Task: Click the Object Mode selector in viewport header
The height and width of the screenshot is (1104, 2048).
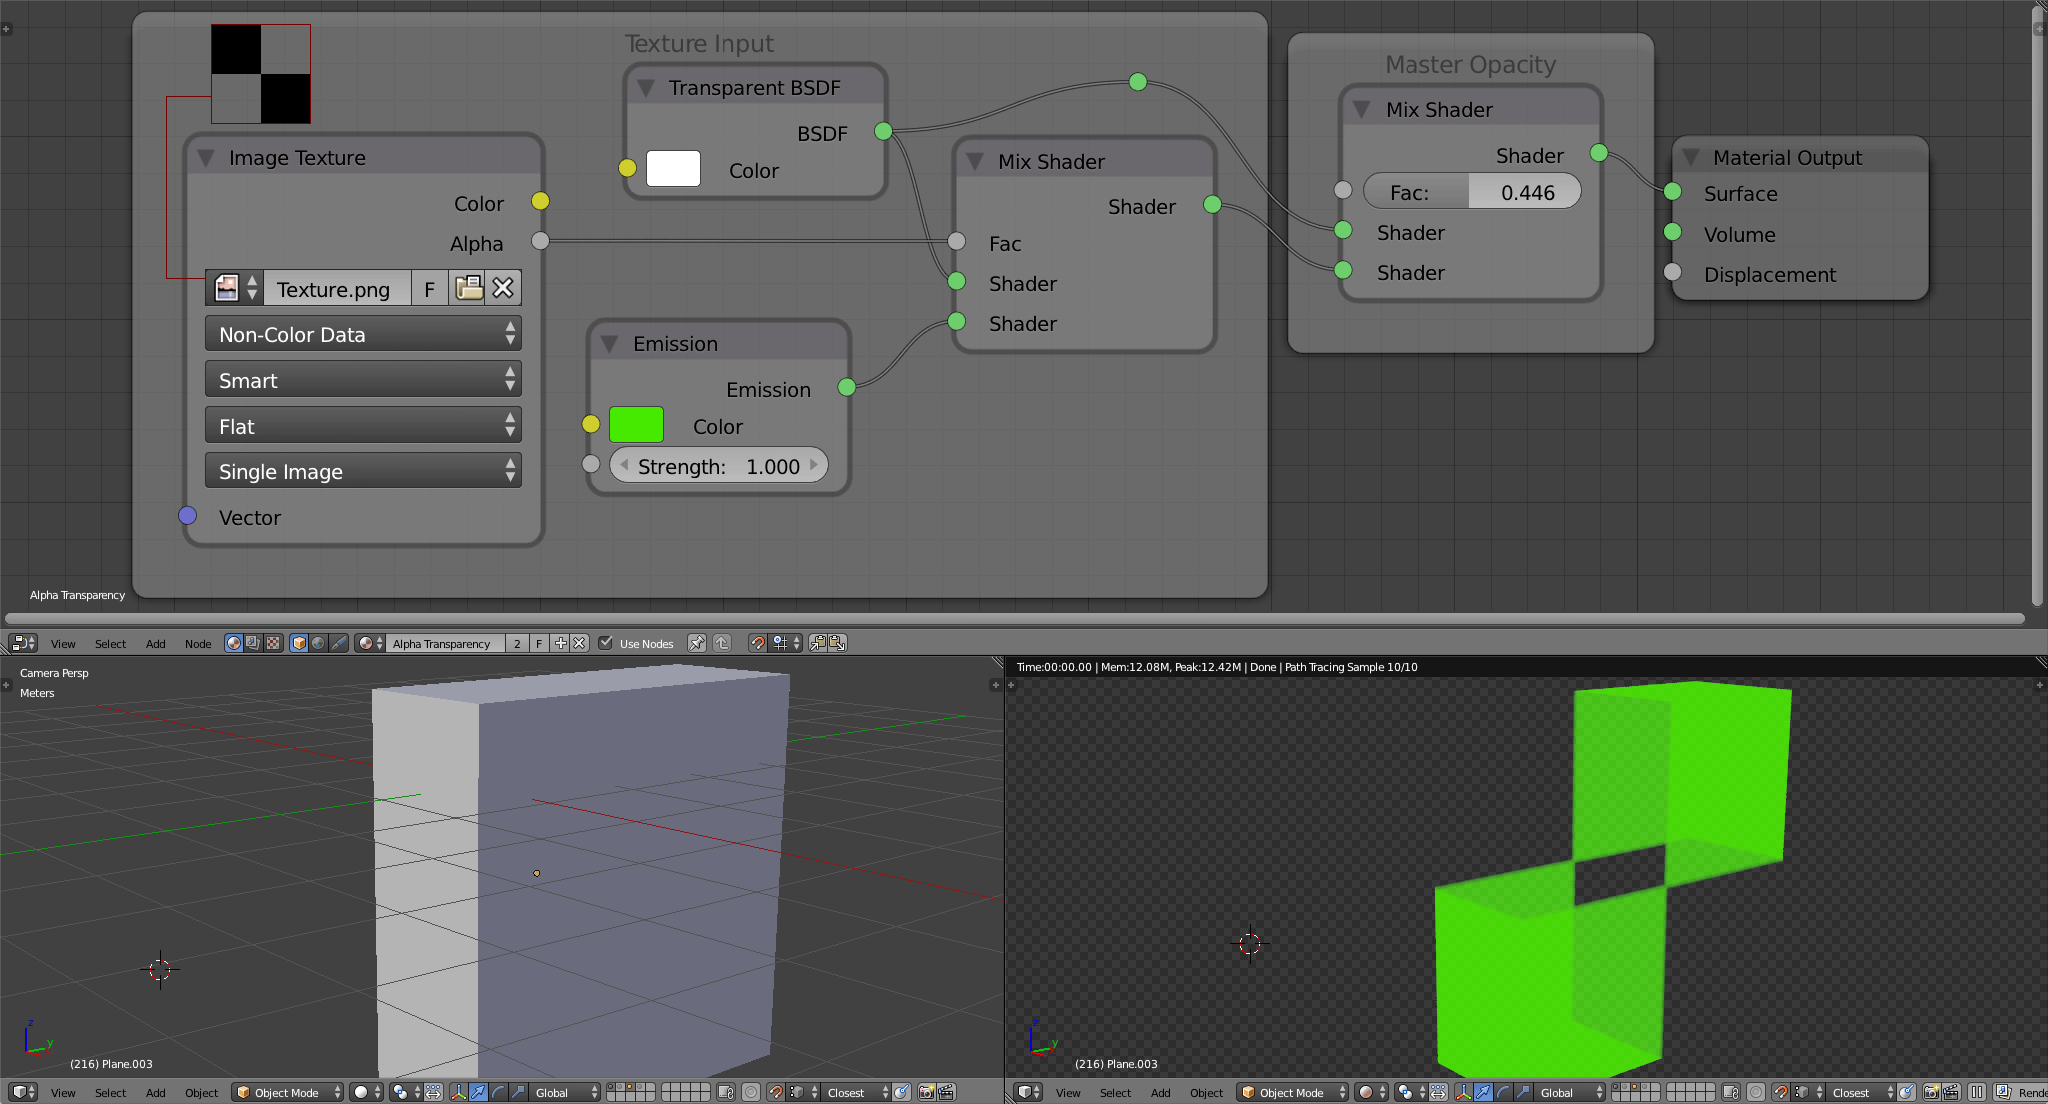Action: (287, 1092)
